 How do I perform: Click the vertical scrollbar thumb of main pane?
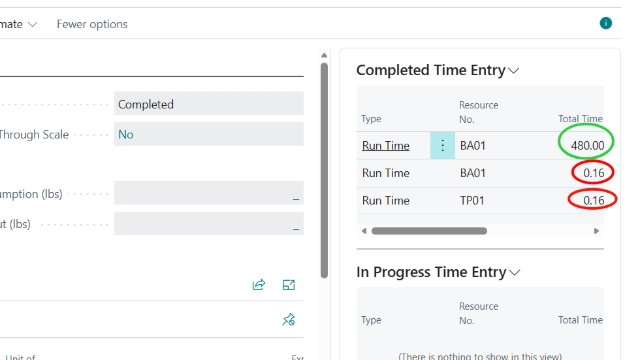[x=324, y=170]
